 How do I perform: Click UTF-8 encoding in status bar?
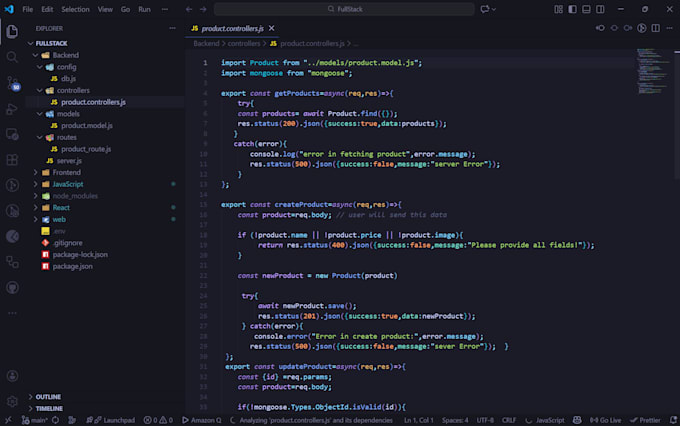[x=485, y=420]
